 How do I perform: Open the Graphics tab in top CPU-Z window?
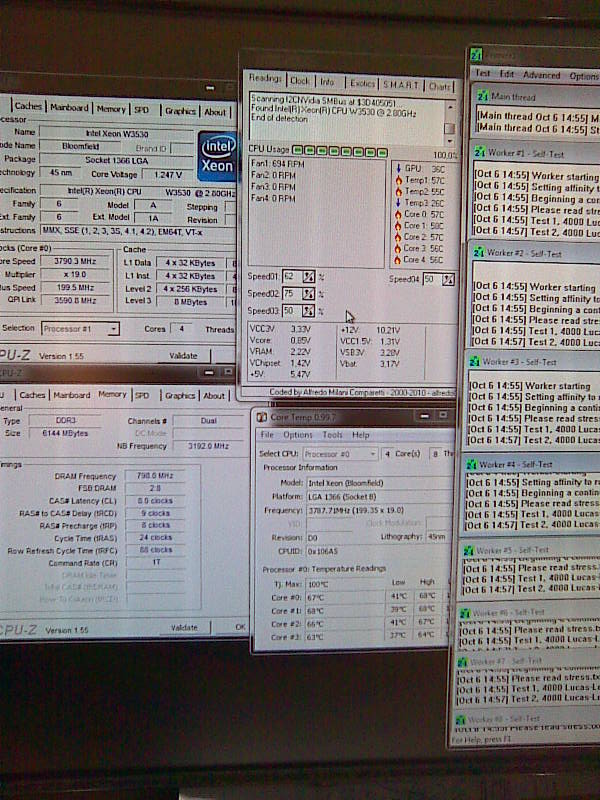(x=180, y=111)
